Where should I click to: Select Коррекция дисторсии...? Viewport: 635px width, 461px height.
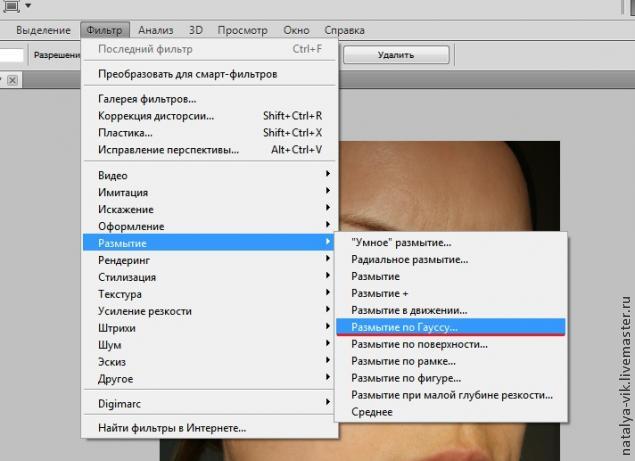point(210,116)
